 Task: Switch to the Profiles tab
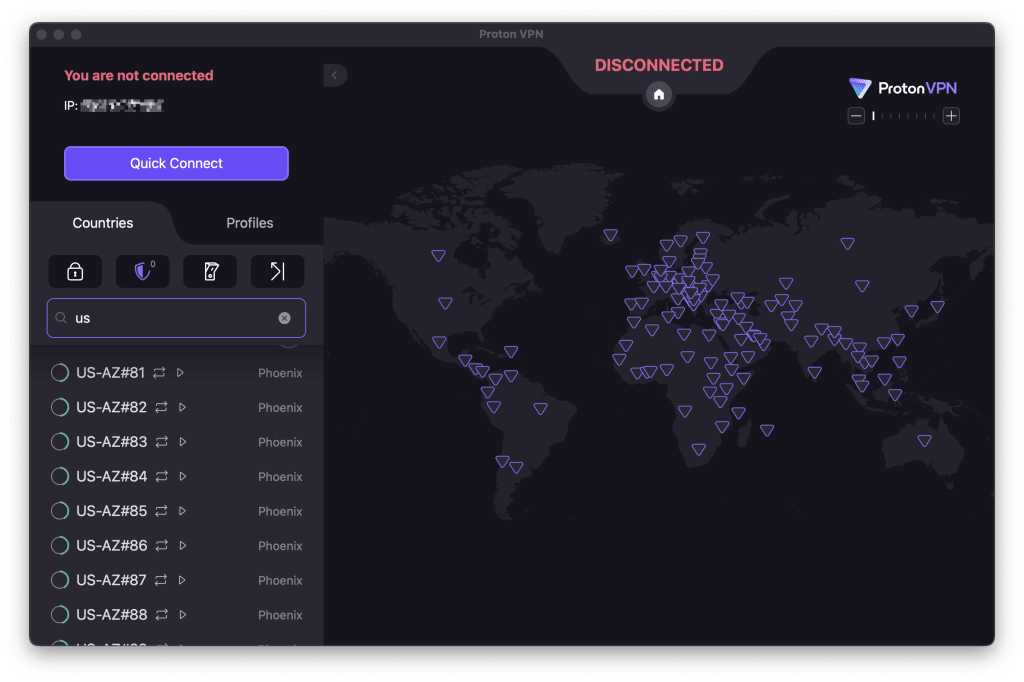(249, 223)
